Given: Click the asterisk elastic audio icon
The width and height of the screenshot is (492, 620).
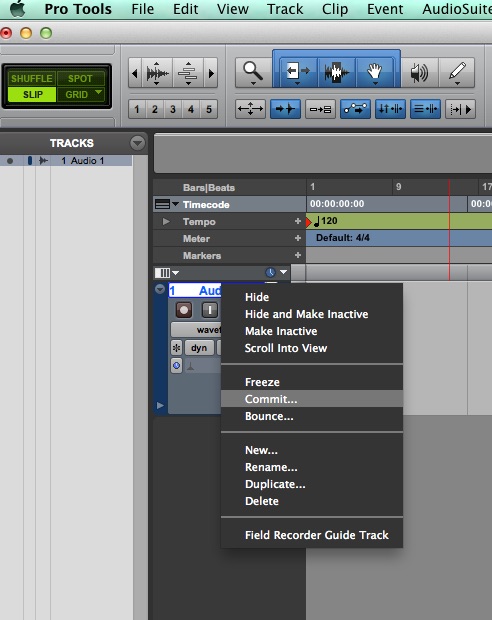Looking at the screenshot, I should click(x=176, y=348).
